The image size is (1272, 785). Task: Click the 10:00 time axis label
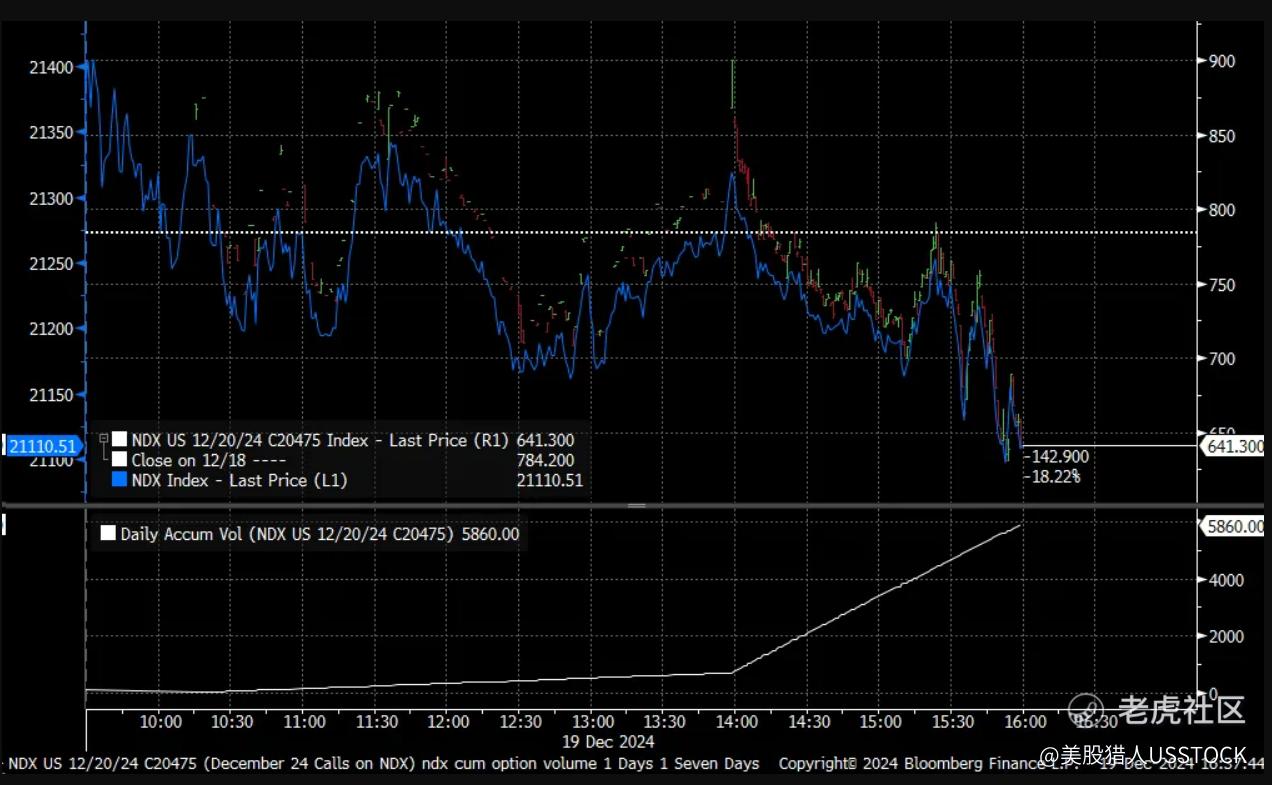(161, 722)
